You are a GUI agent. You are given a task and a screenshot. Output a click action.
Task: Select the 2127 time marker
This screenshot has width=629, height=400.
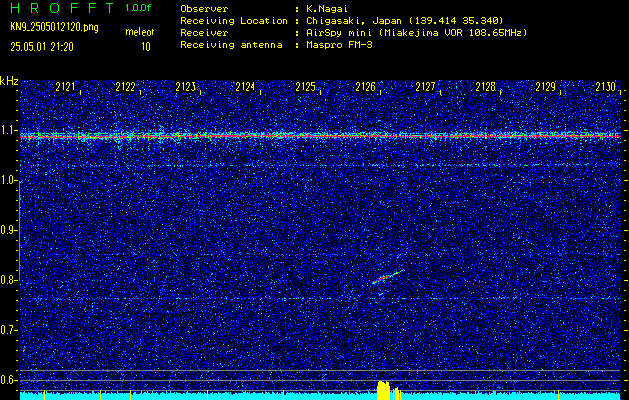[x=425, y=87]
